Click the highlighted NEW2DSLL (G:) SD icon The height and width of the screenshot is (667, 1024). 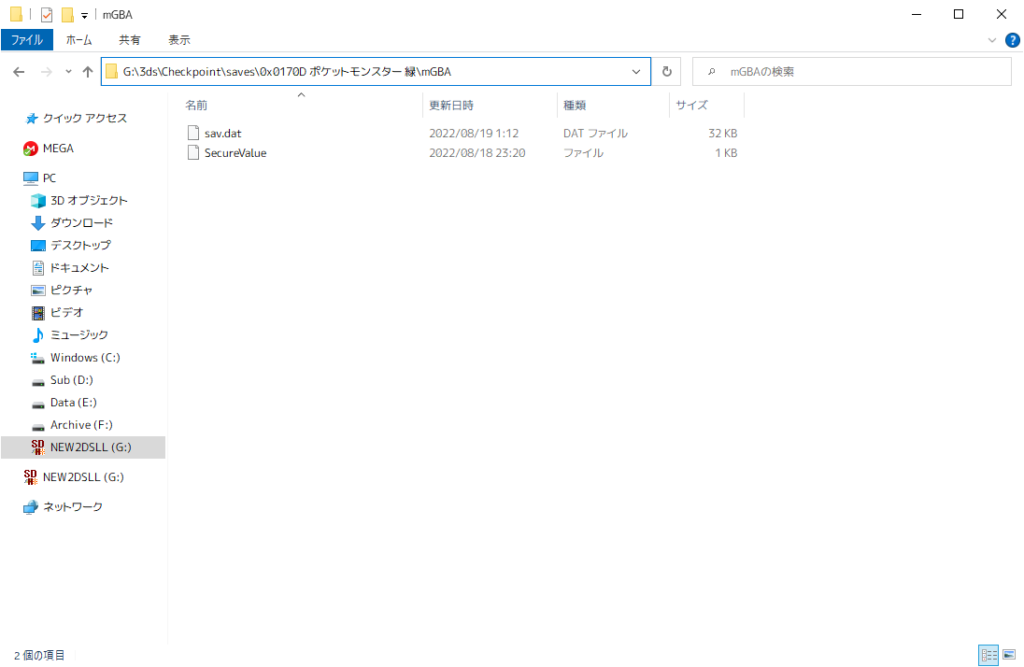[38, 447]
